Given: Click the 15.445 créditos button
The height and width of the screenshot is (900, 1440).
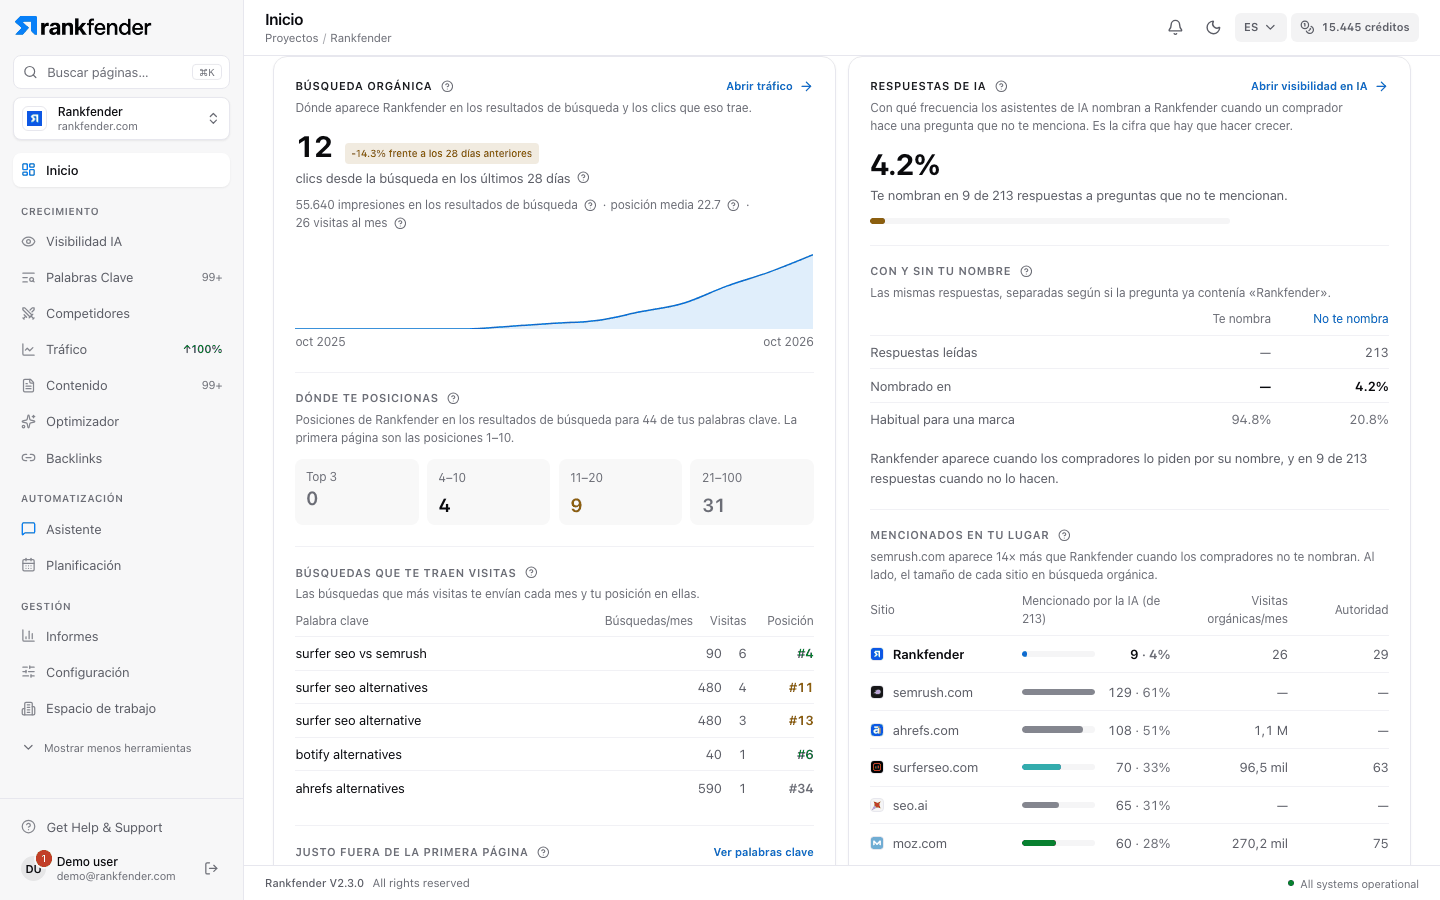Looking at the screenshot, I should point(1354,27).
